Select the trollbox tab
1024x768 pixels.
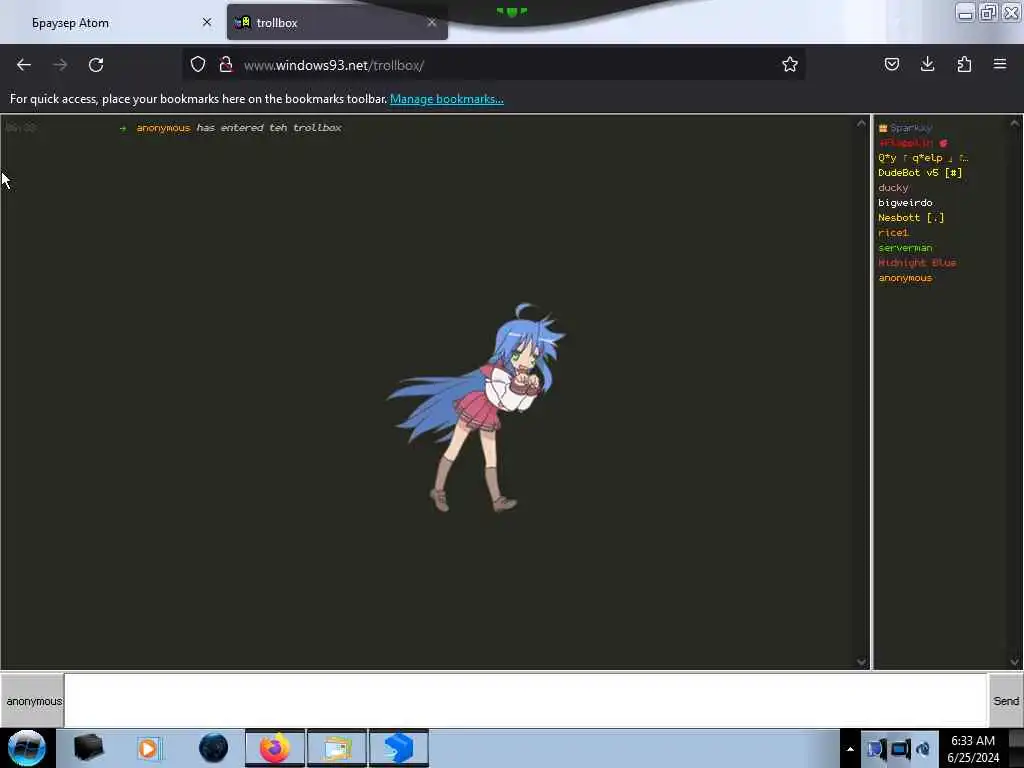pyautogui.click(x=337, y=23)
